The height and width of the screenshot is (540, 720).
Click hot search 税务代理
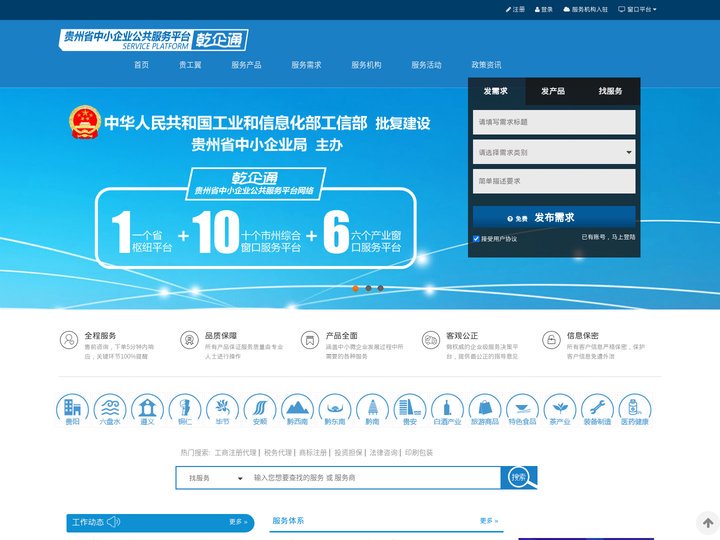[x=278, y=452]
